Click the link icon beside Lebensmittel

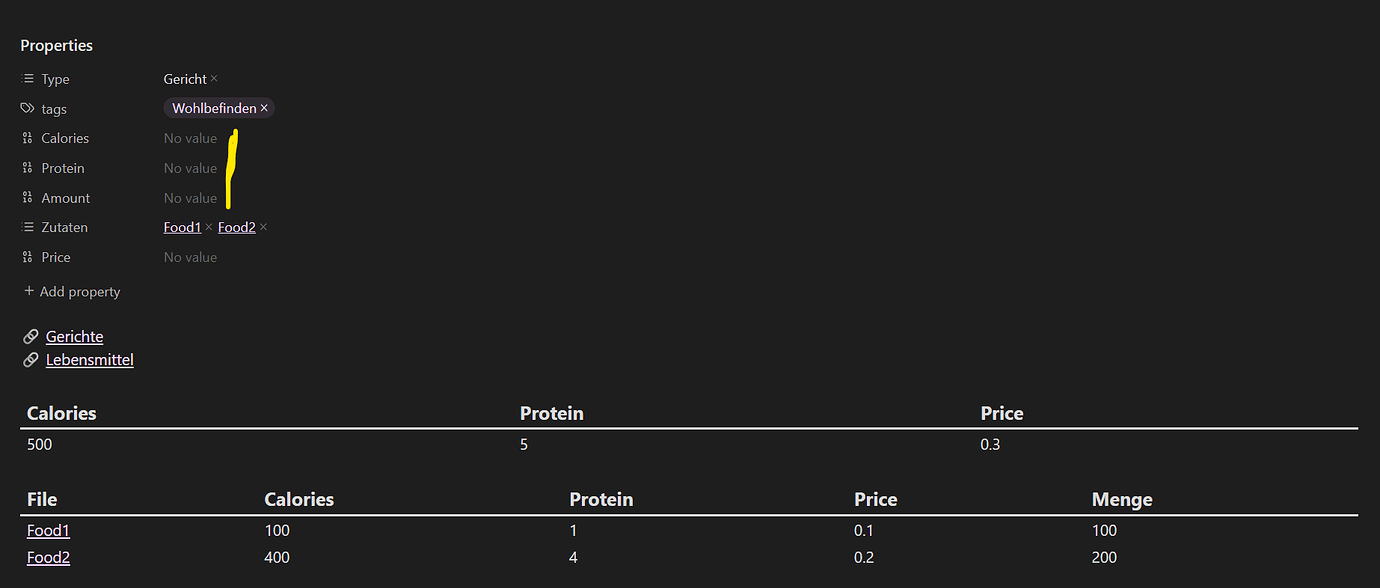click(x=29, y=359)
